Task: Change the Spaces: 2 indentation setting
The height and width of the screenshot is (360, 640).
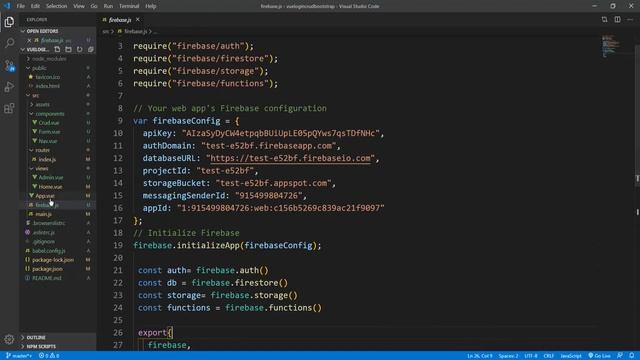Action: (x=508, y=356)
